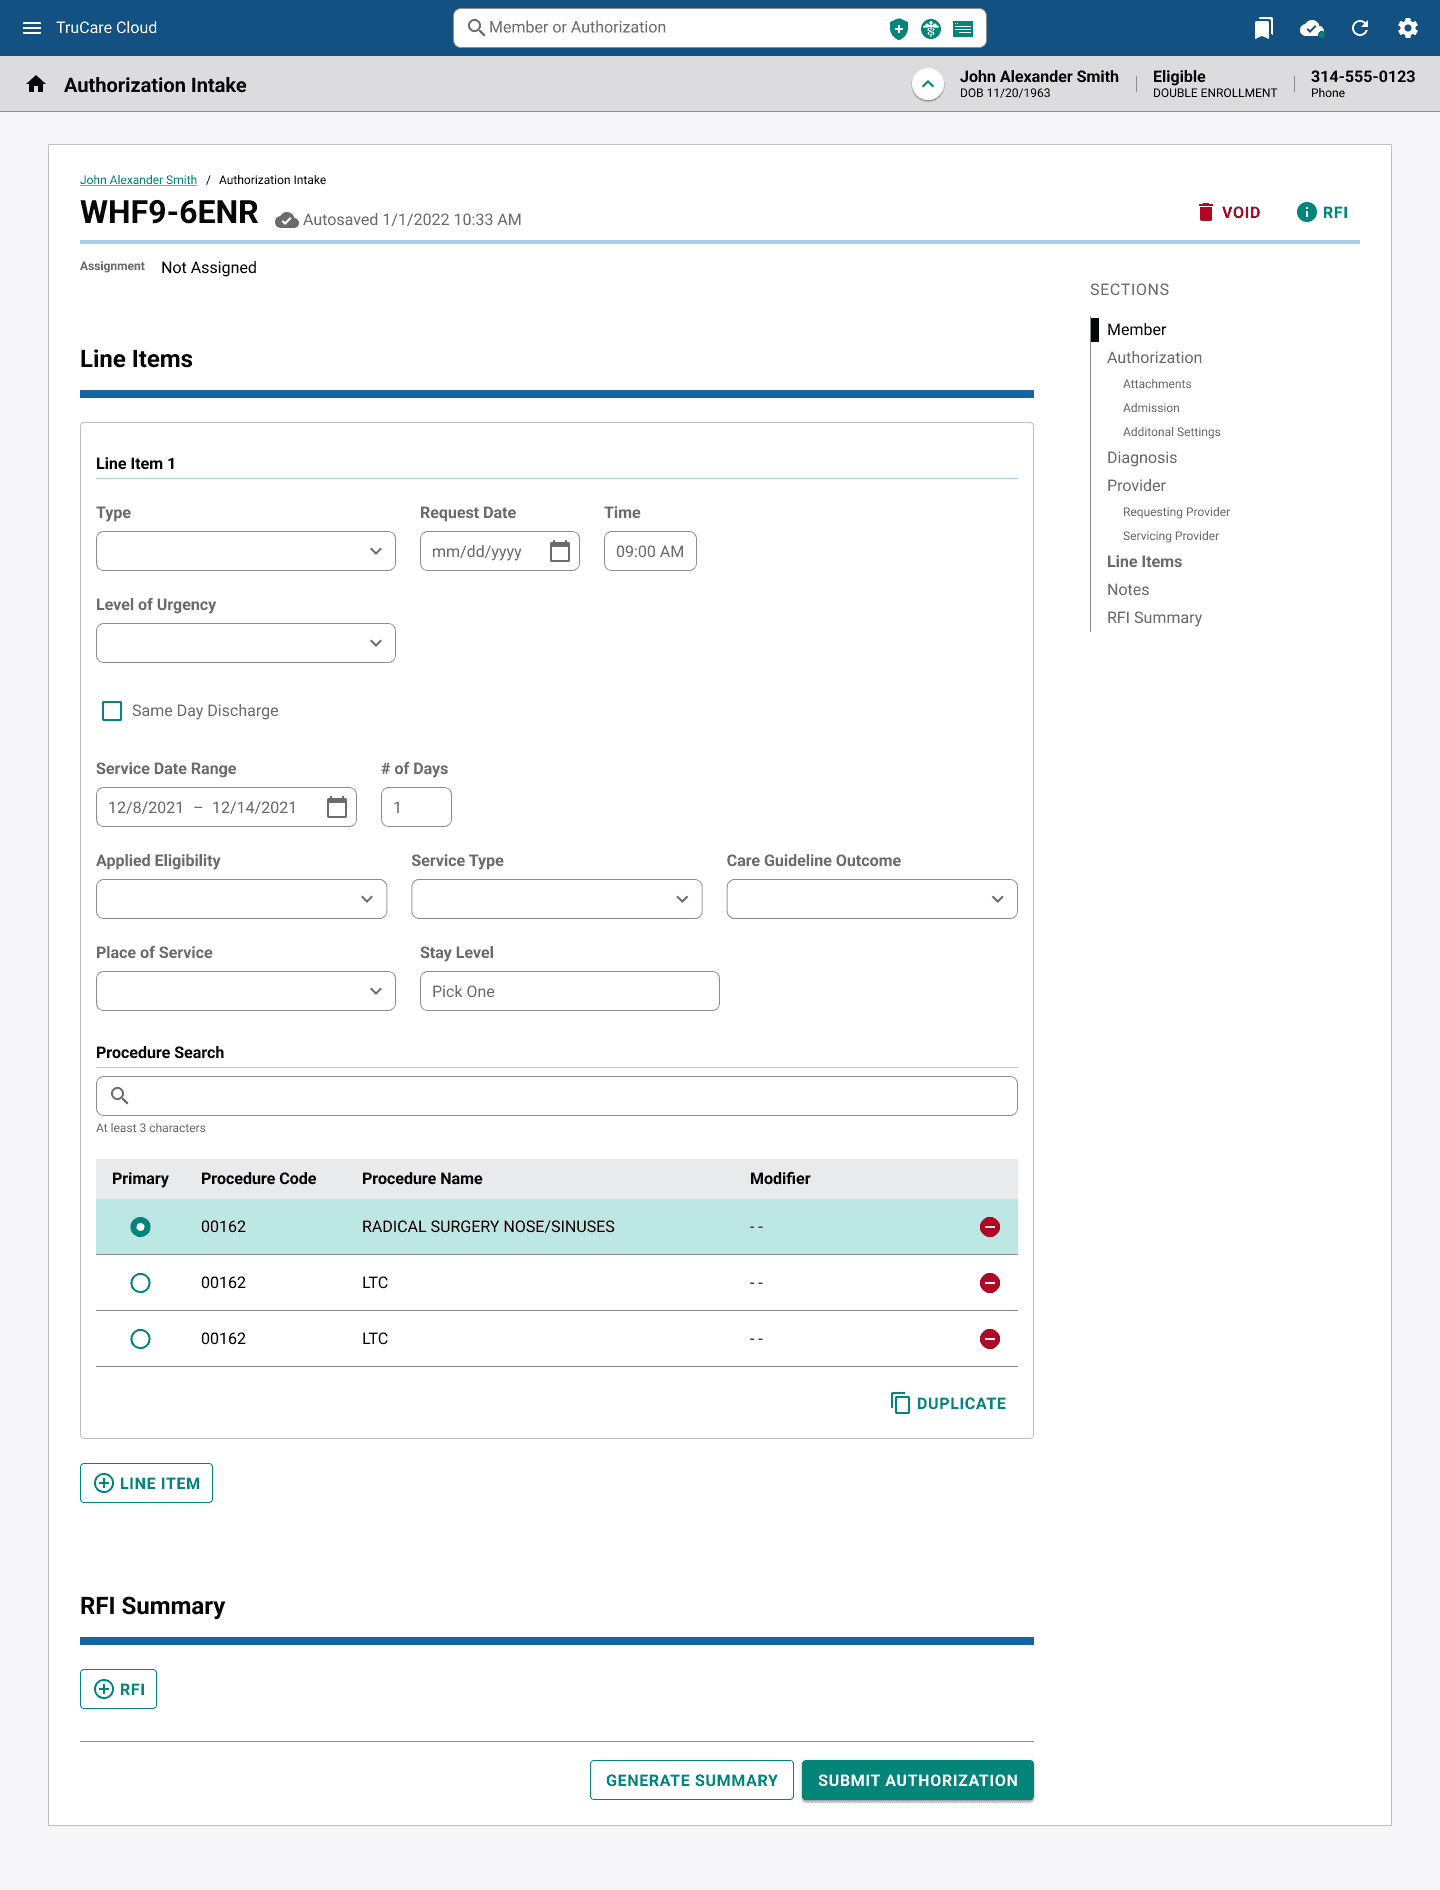Collapse the member banner chevron
The height and width of the screenshot is (1890, 1440).
928,84
